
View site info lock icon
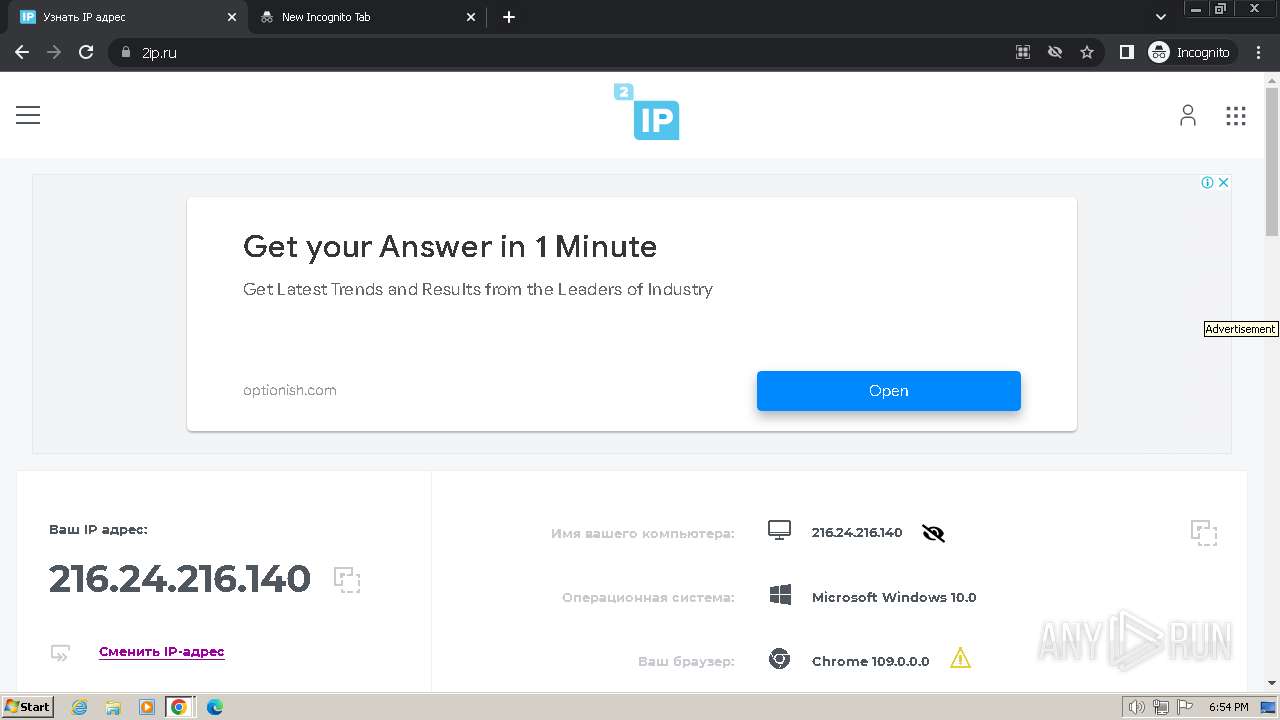click(x=125, y=52)
